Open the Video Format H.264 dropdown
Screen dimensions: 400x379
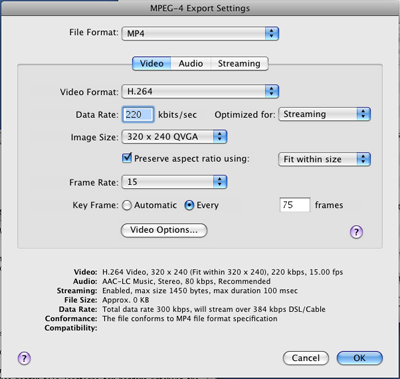pos(200,91)
